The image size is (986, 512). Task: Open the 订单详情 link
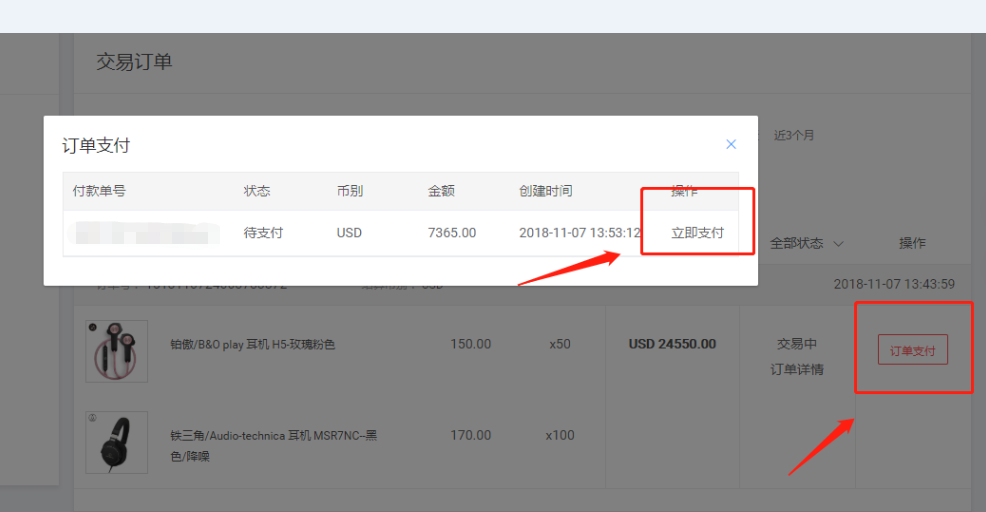click(x=796, y=369)
